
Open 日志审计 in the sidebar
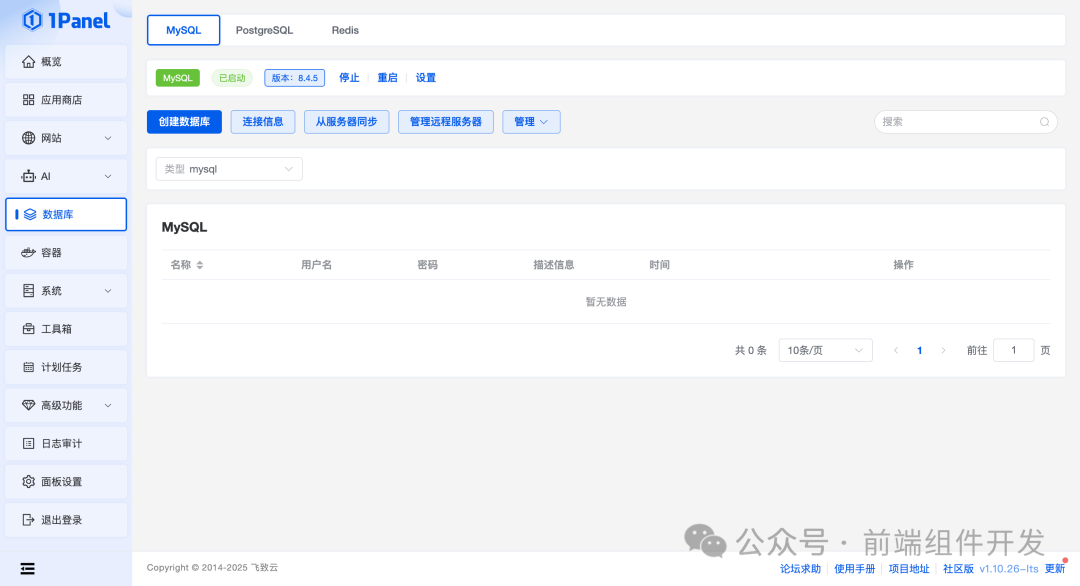(66, 443)
